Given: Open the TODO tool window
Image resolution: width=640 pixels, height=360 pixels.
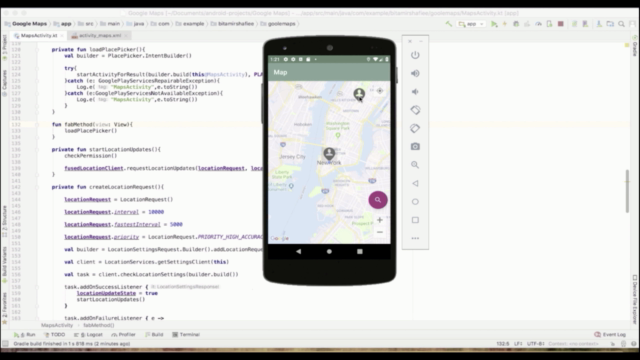Looking at the screenshot, I should click(55, 335).
